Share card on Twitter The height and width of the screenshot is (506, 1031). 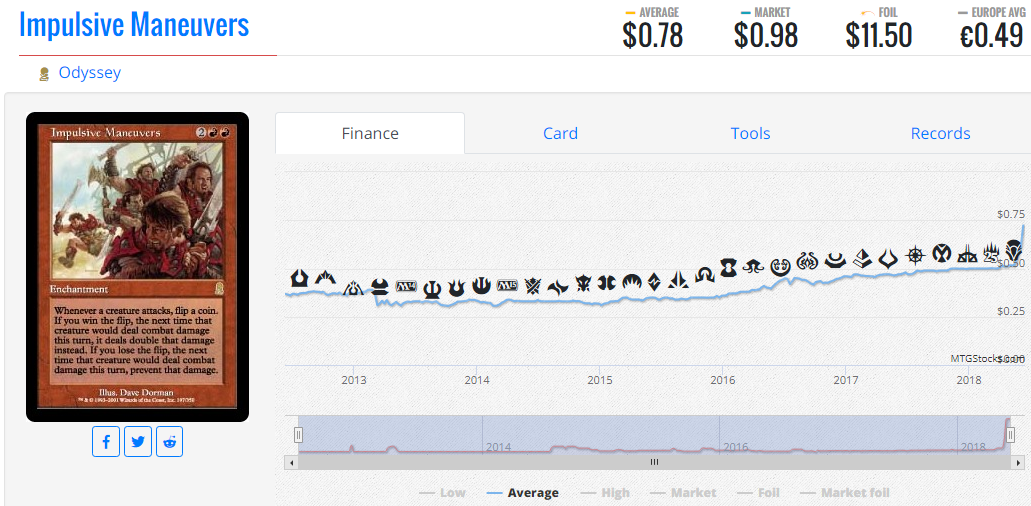click(x=138, y=441)
